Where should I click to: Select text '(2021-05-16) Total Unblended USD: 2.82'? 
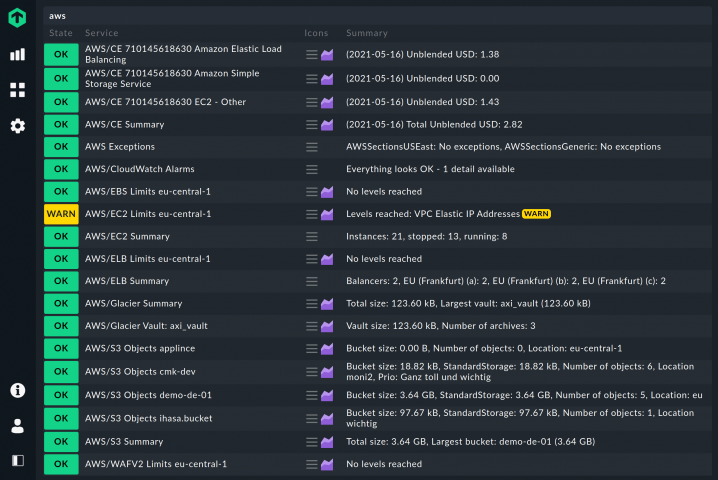[434, 125]
